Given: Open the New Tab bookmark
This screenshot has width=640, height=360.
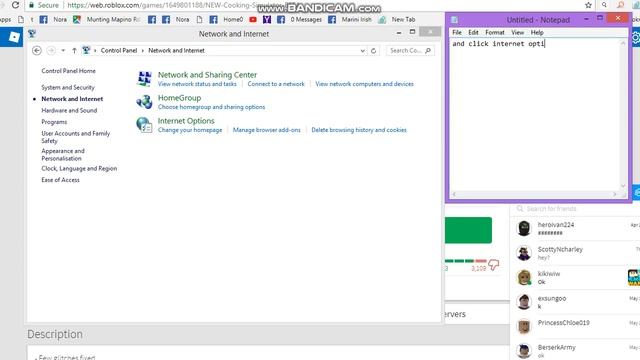Looking at the screenshot, I should tap(397, 20).
